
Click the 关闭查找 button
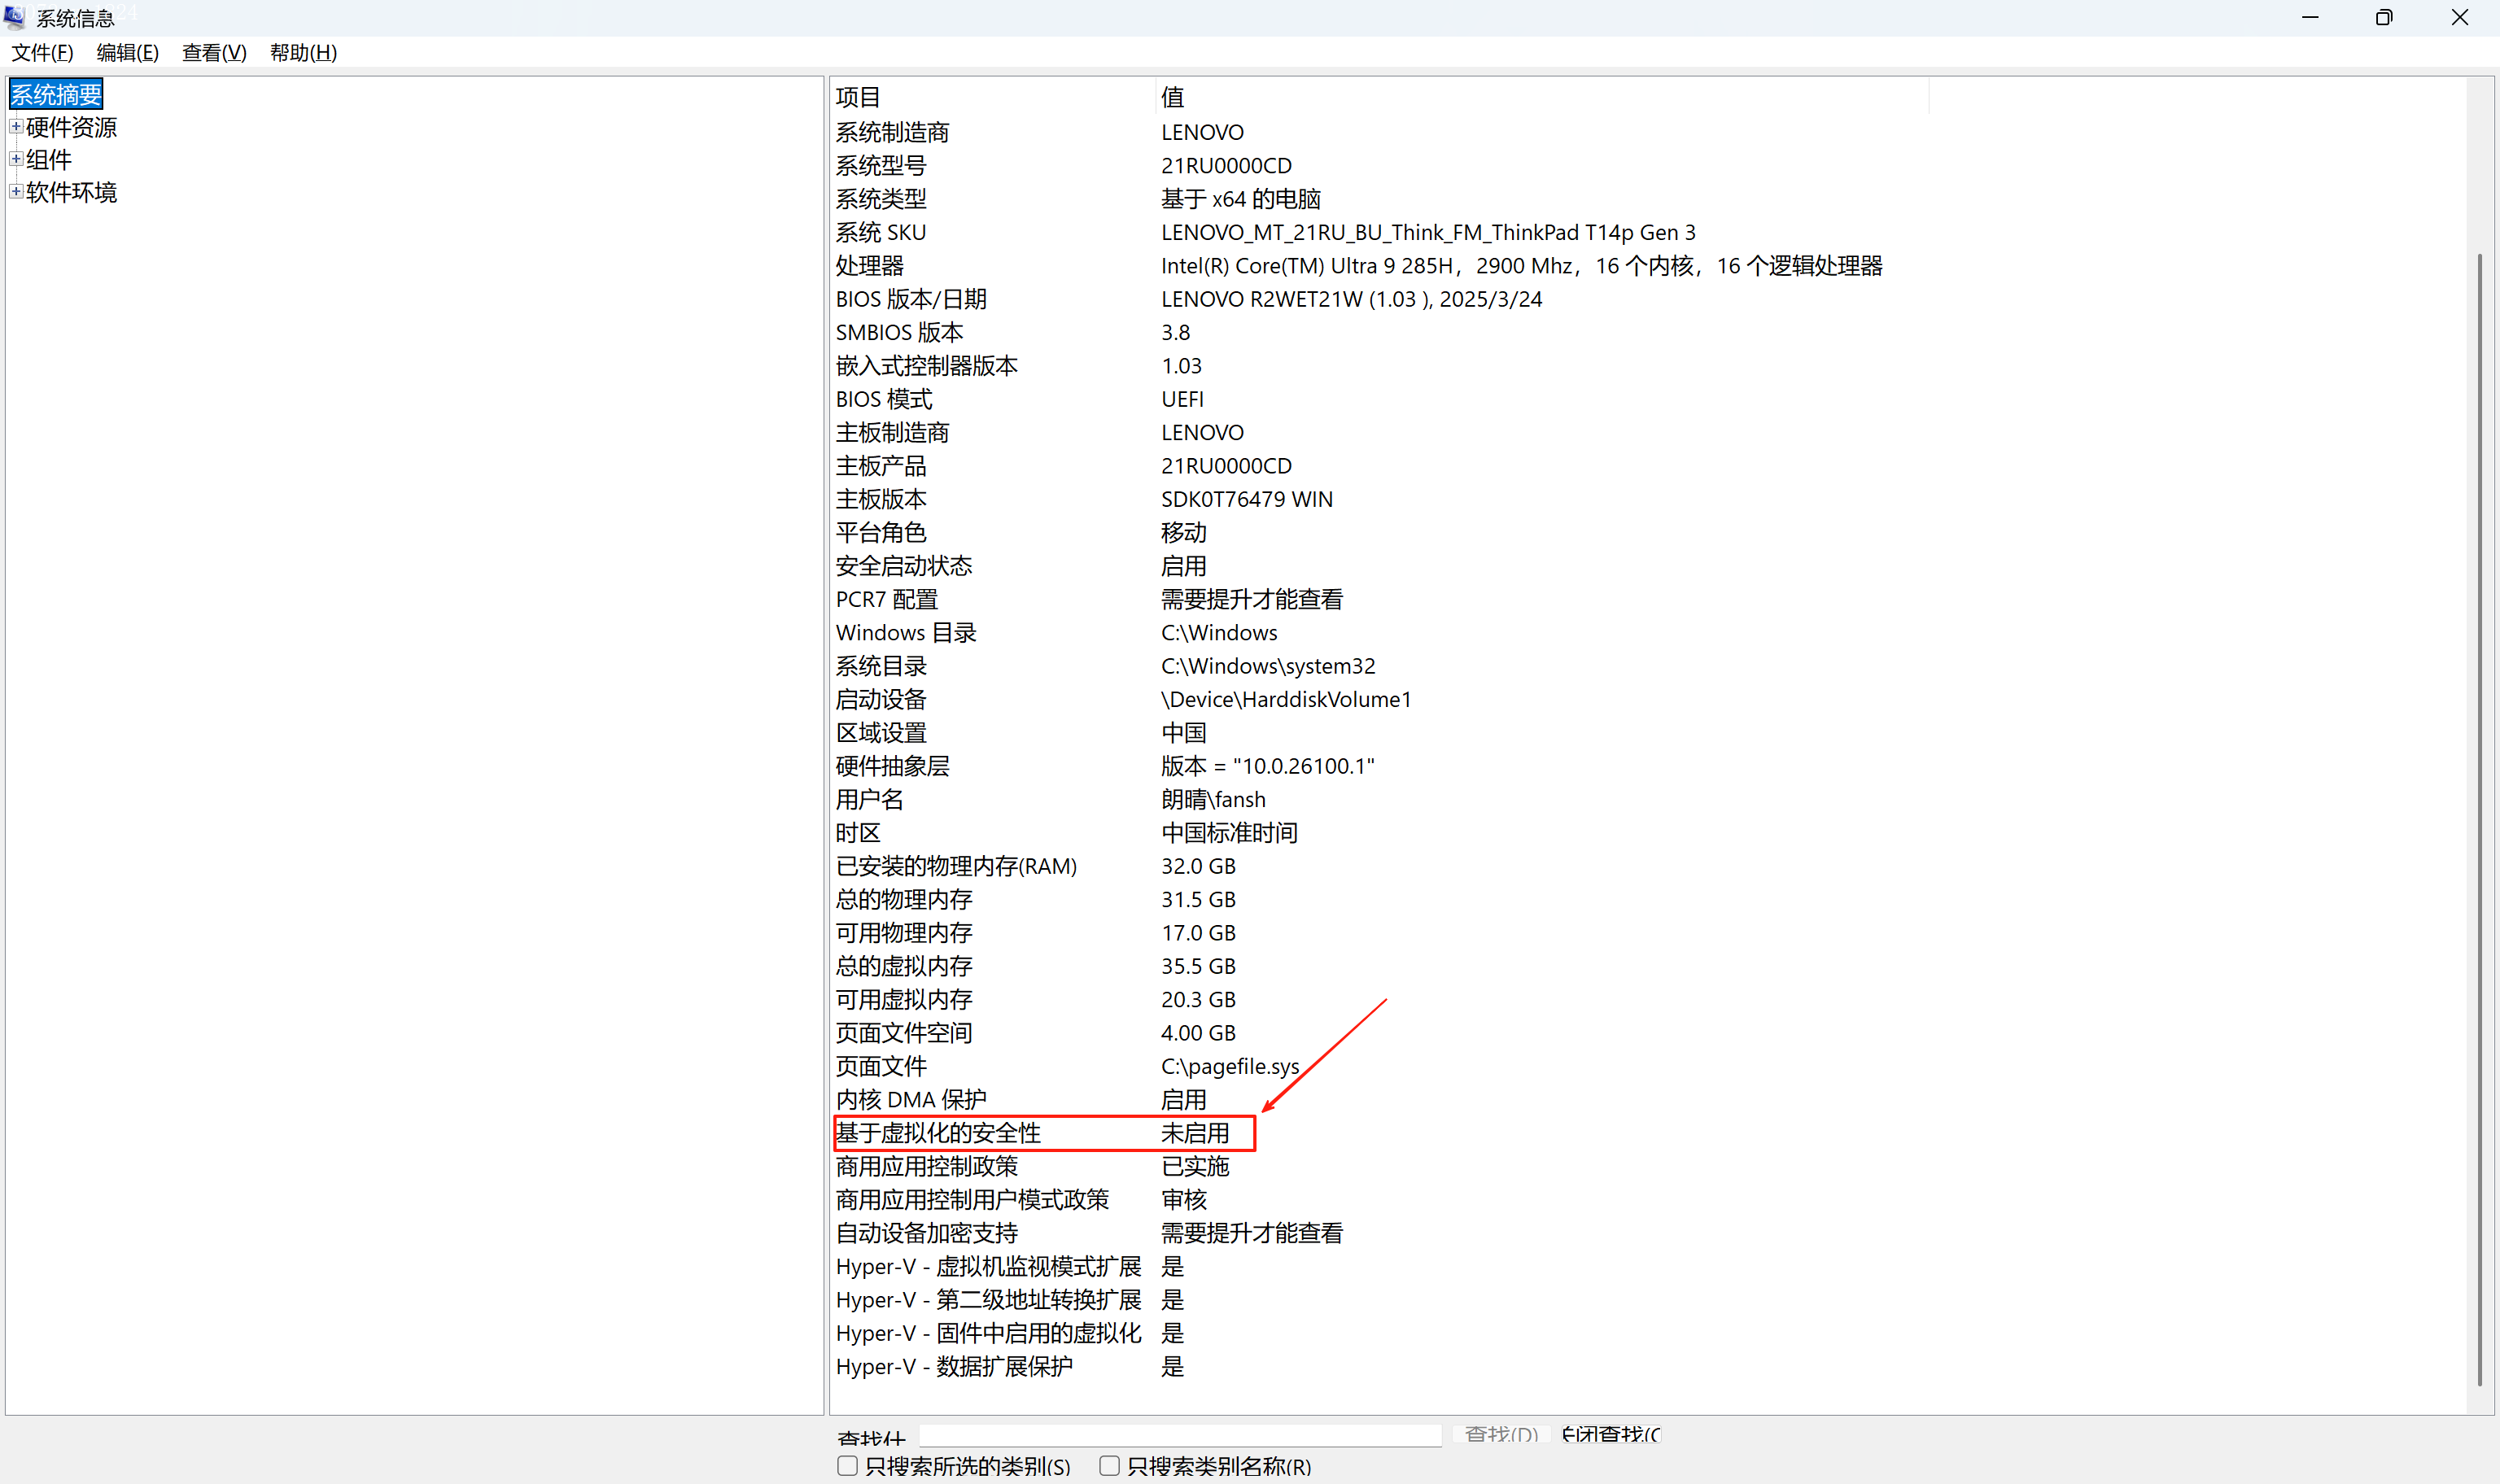(1611, 1434)
